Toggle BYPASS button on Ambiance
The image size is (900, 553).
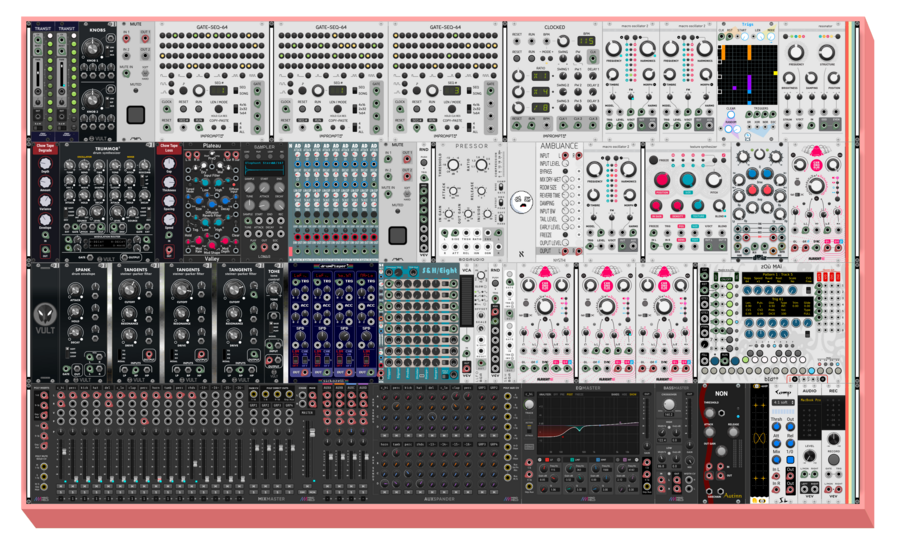565,172
